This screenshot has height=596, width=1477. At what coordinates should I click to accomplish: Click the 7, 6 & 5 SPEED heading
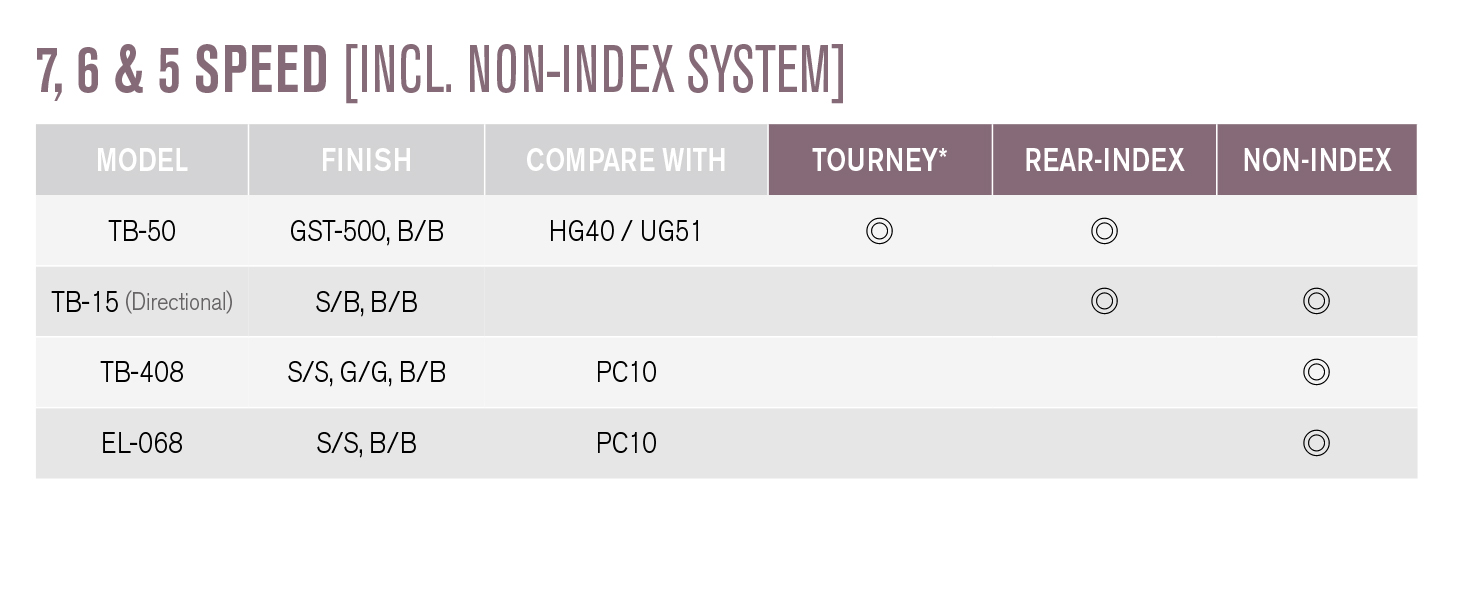(x=182, y=70)
